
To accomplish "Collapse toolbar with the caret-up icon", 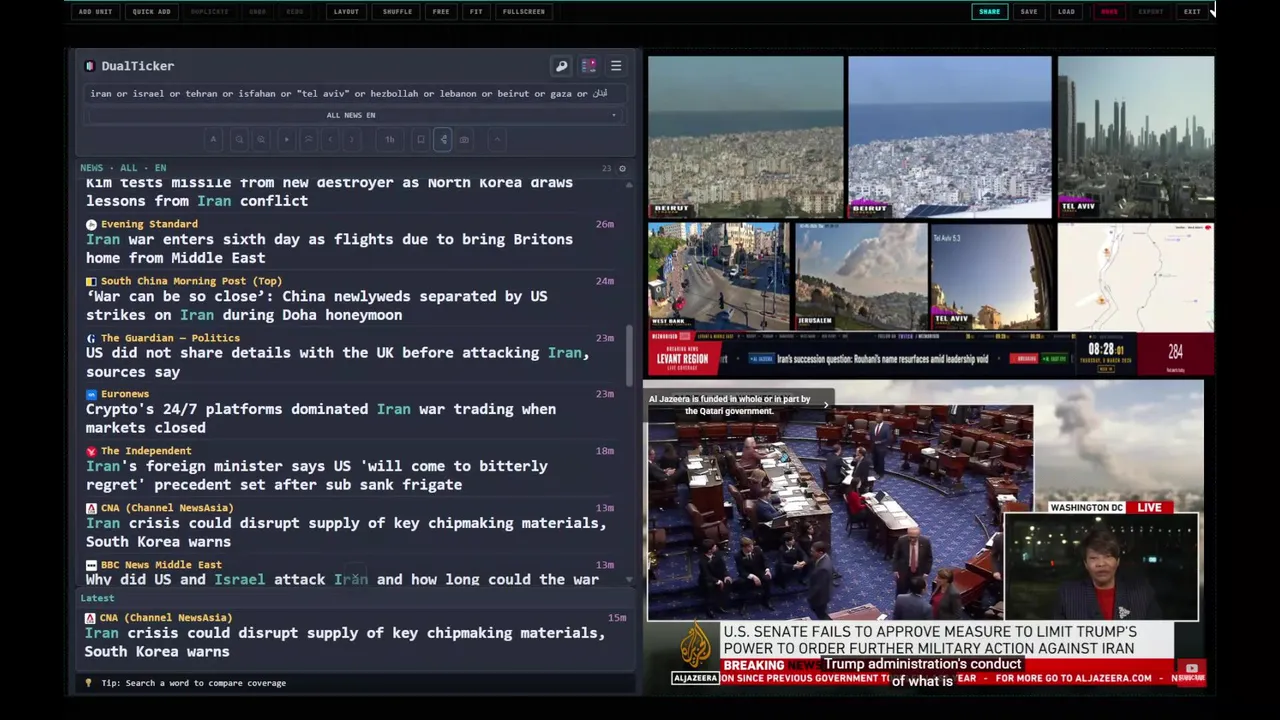I will [x=497, y=139].
